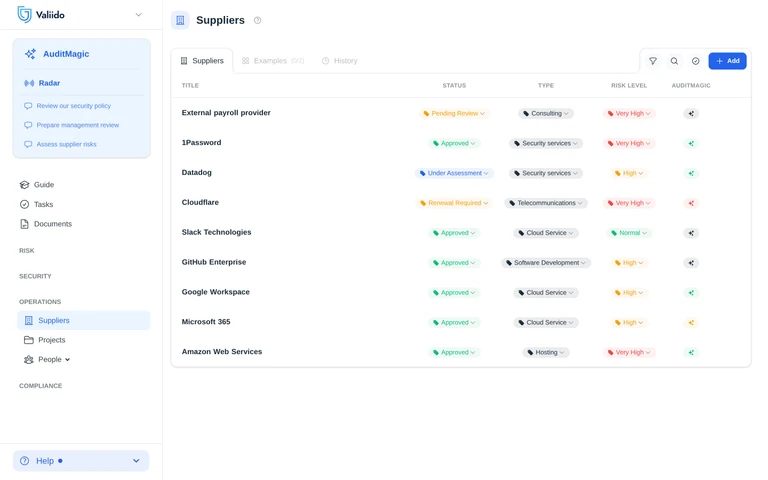Change Cloudflare Telecommunications type
Screen dimensions: 768x480
[x=546, y=203]
